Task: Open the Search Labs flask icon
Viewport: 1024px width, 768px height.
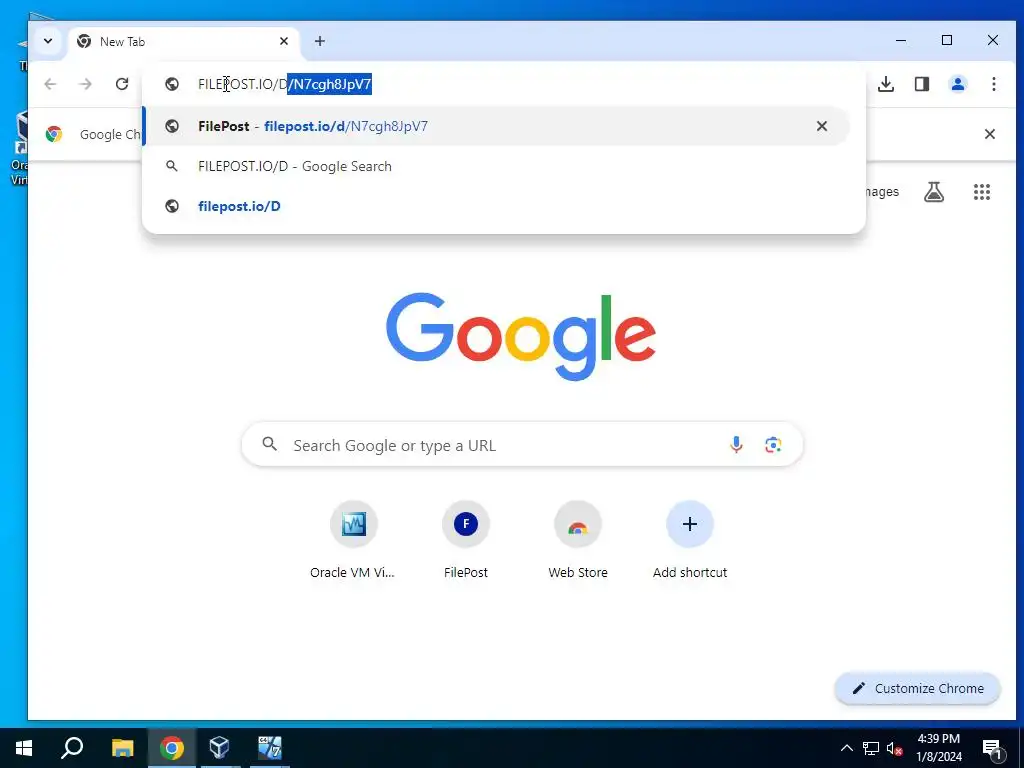Action: [x=934, y=192]
